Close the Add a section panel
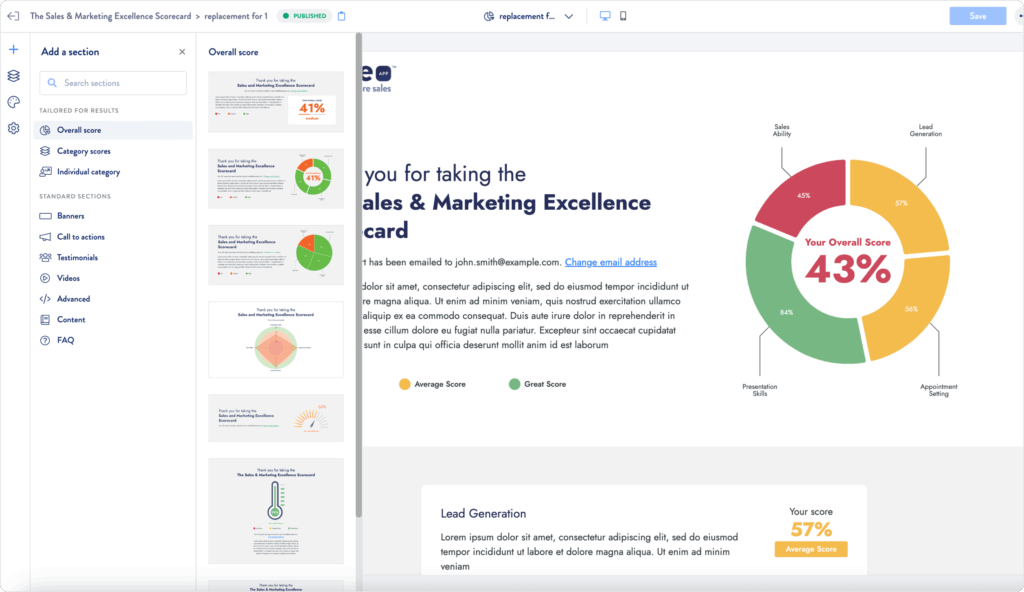Viewport: 1024px width, 592px height. point(182,52)
